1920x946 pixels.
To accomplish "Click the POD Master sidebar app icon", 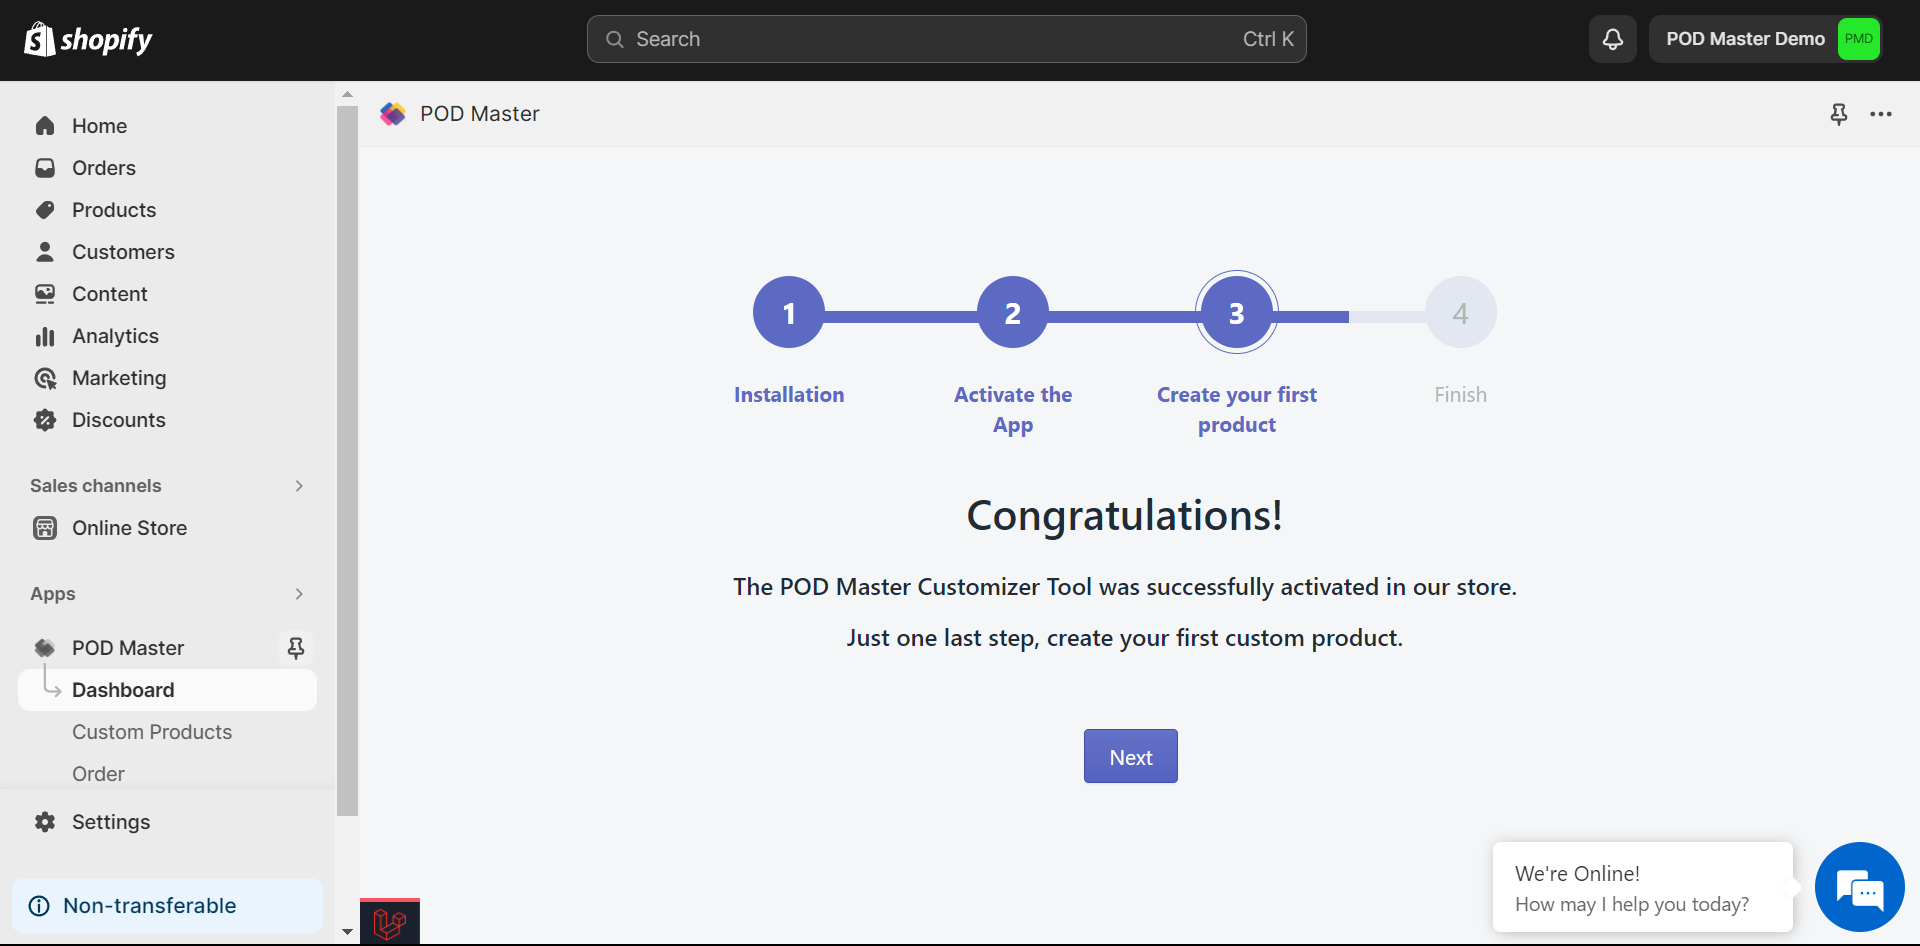I will (x=45, y=648).
